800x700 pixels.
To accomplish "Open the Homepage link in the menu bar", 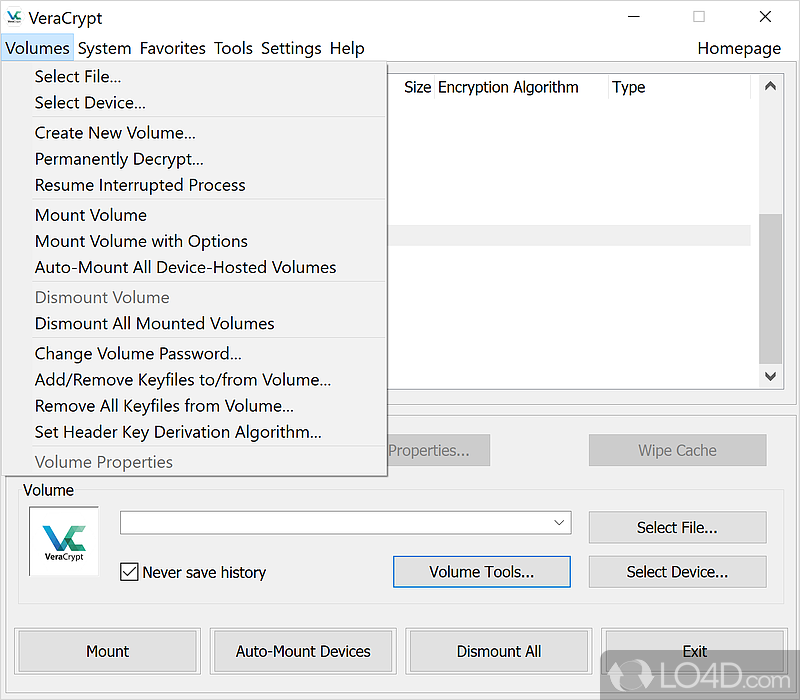I will point(739,48).
